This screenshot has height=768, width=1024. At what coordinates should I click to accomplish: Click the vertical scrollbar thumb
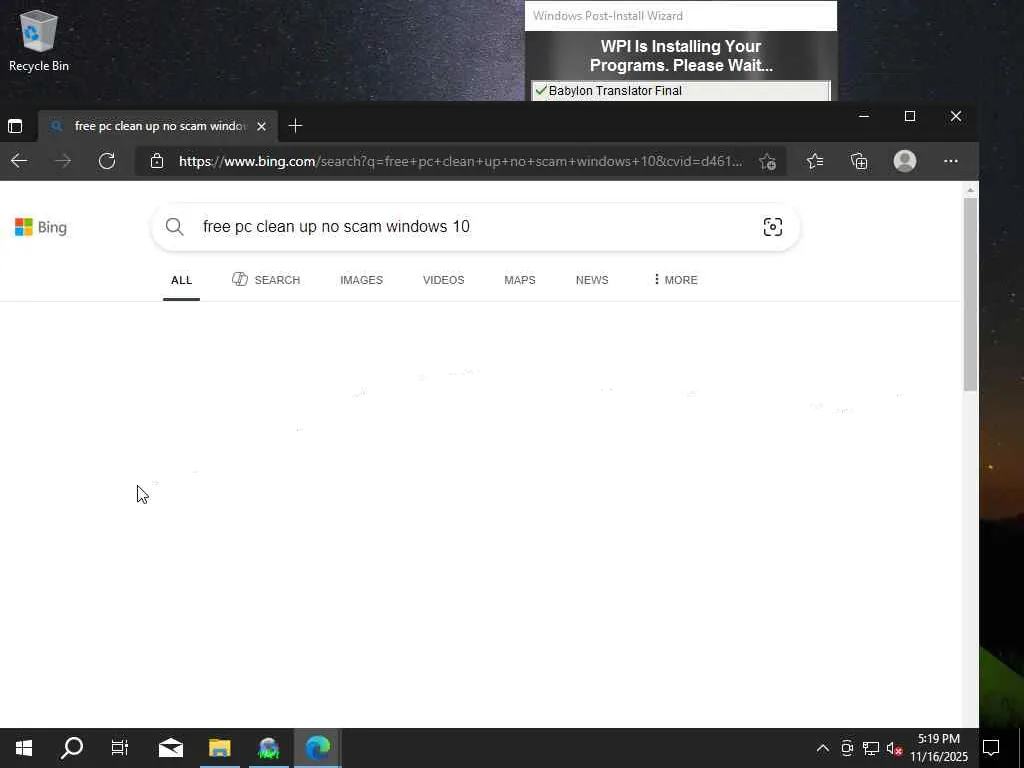(x=970, y=294)
